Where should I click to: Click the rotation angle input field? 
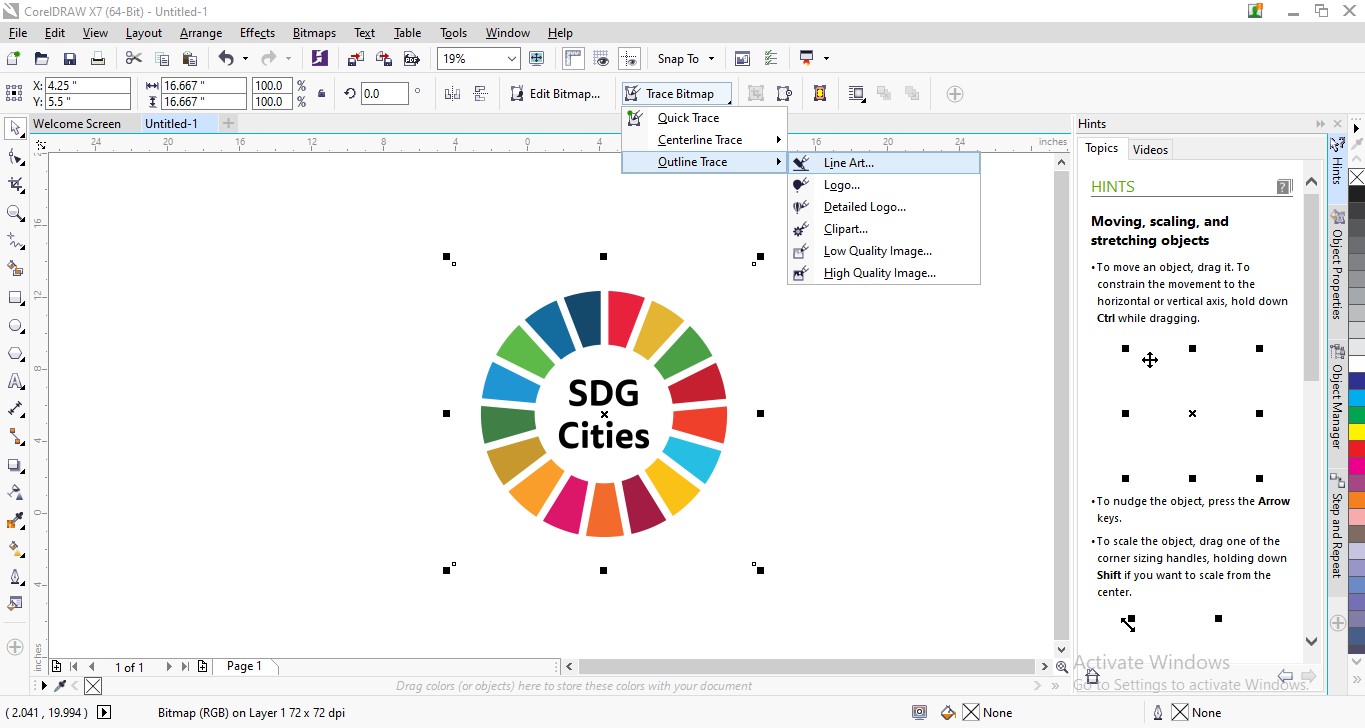click(385, 94)
